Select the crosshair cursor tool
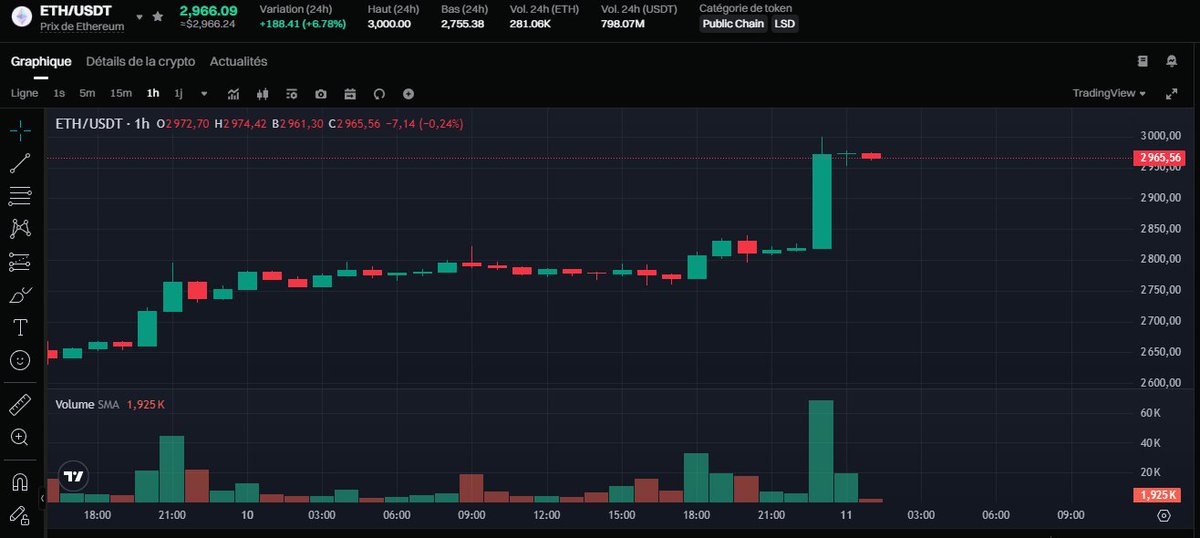The width and height of the screenshot is (1200, 538). coord(20,129)
